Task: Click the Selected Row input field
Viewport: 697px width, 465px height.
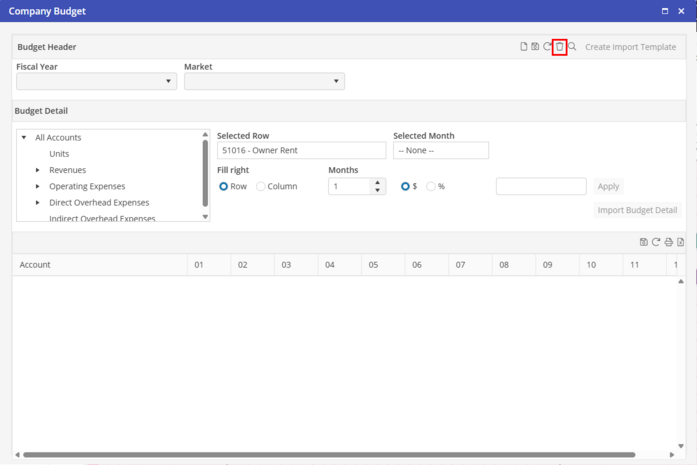Action: [301, 151]
